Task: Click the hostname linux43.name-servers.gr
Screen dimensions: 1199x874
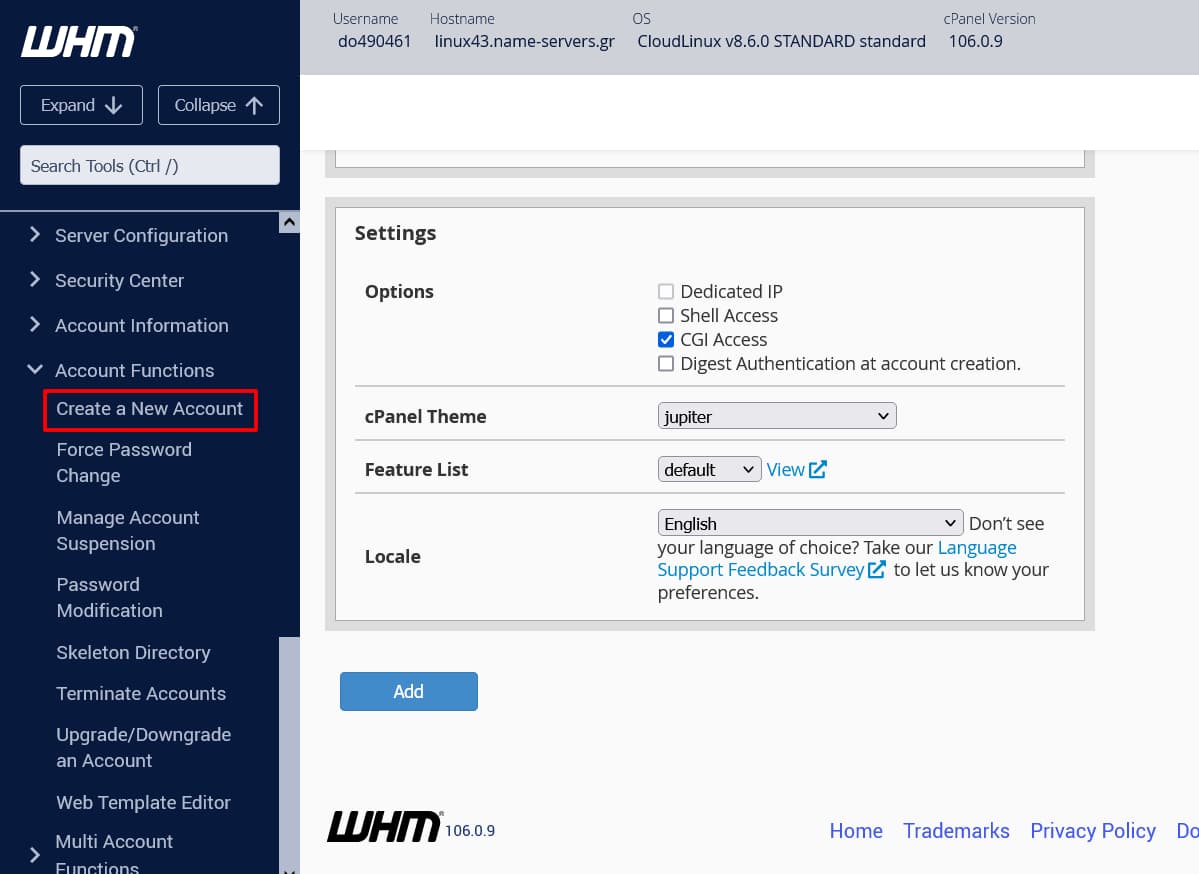Action: click(525, 41)
